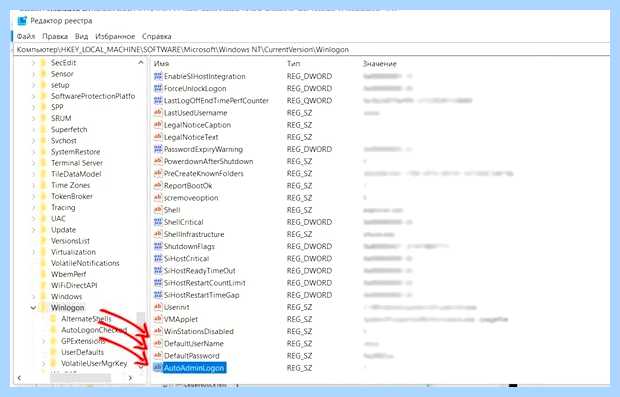Click the SiHostCritical DWORD icon
Screen dimensions: 620x397
[x=158, y=258]
